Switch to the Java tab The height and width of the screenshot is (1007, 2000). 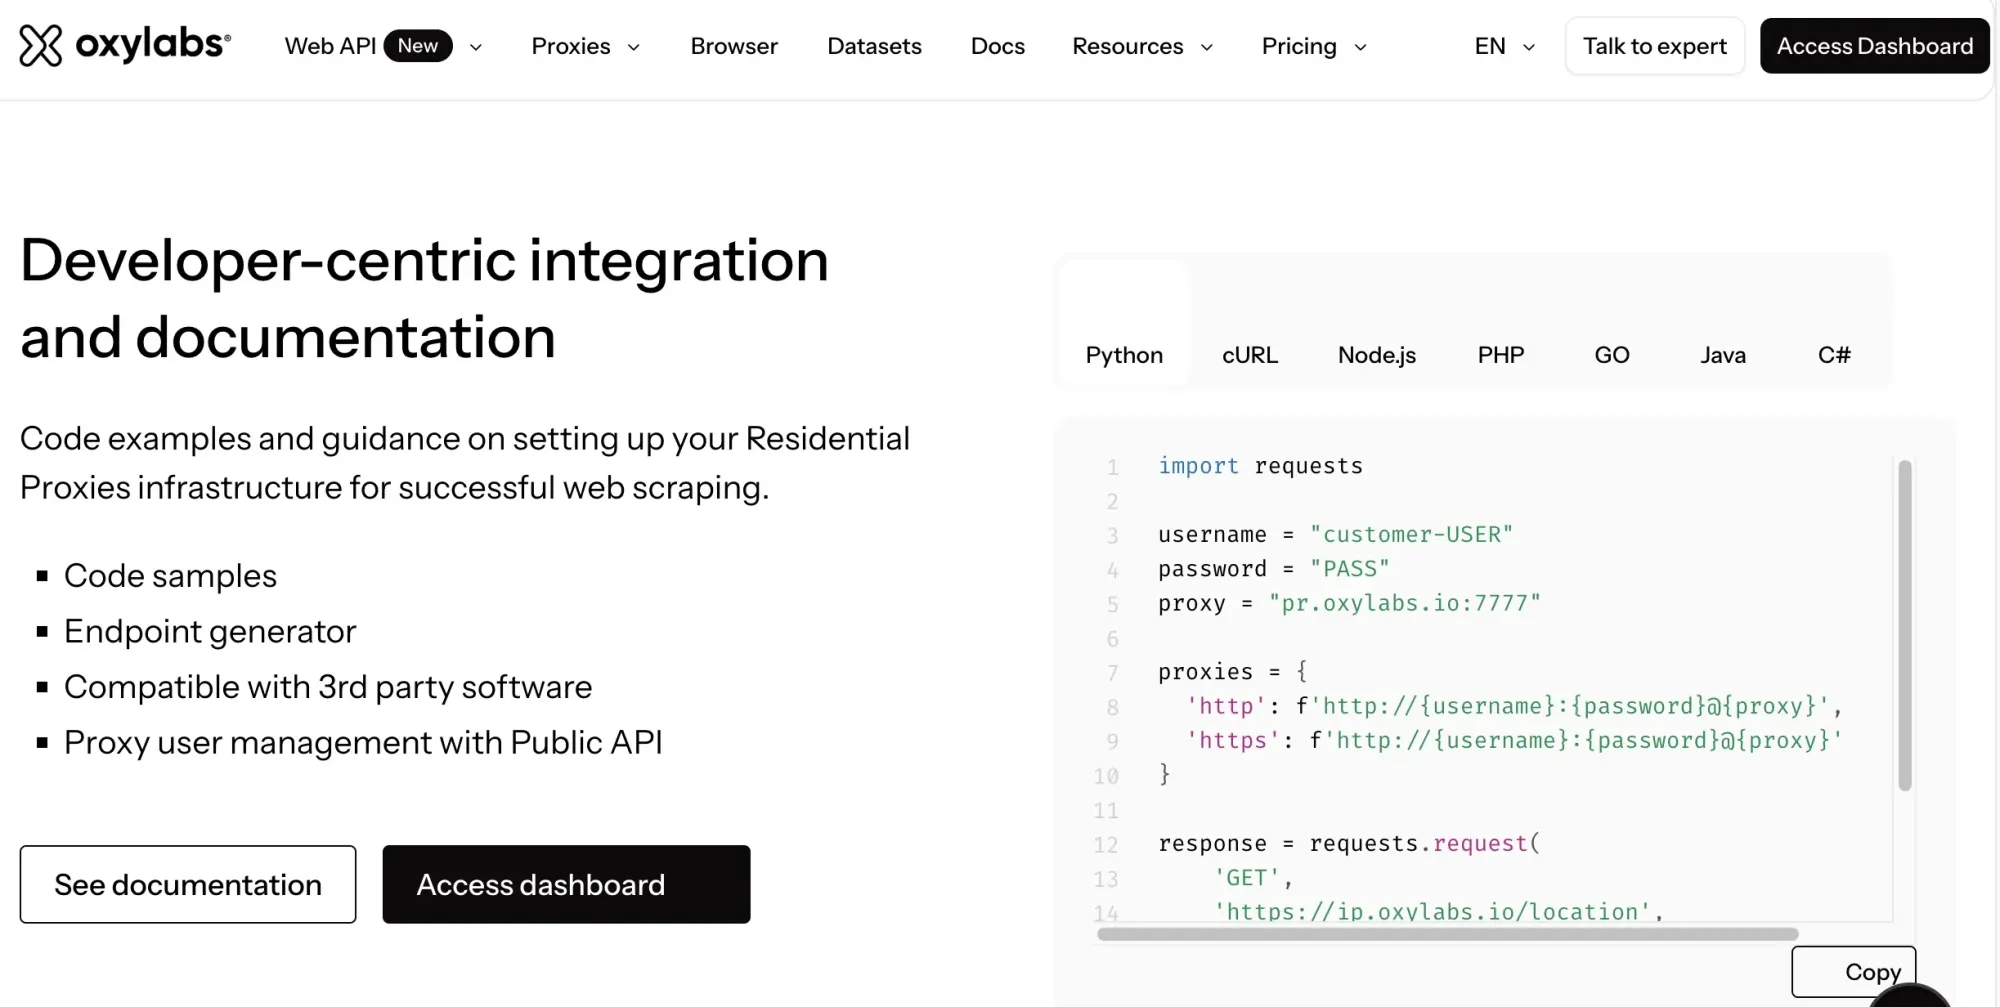pos(1723,355)
